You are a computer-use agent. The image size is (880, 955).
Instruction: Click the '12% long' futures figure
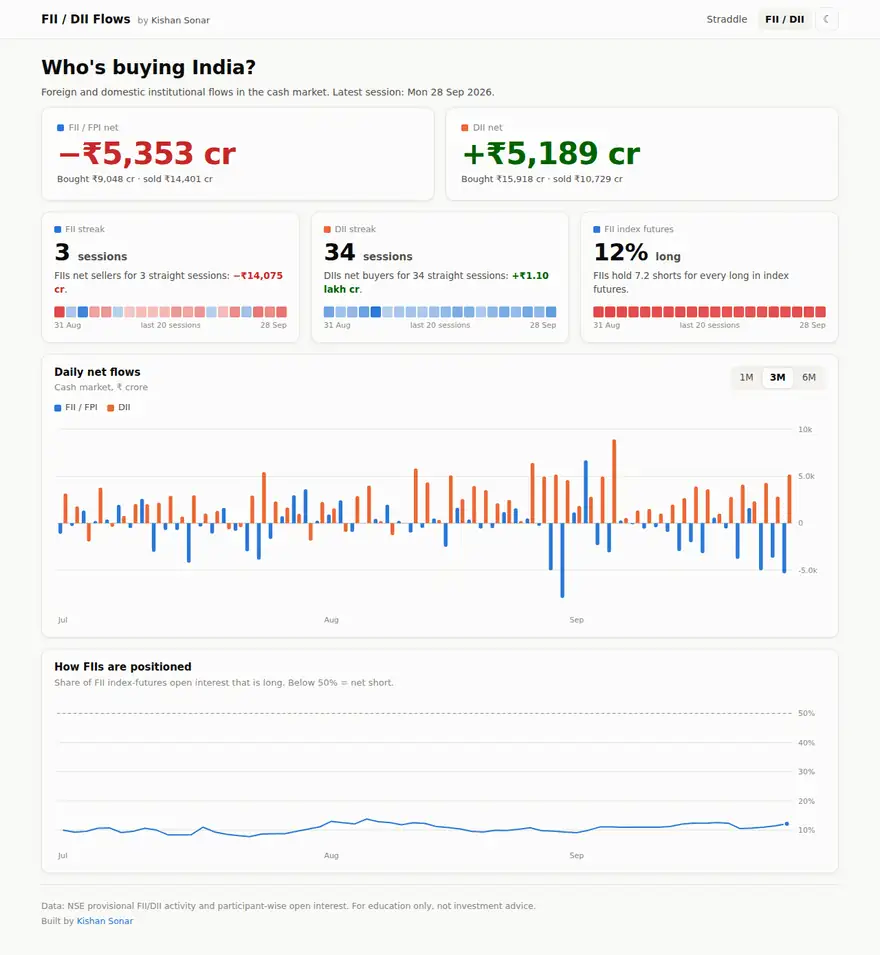(x=637, y=253)
